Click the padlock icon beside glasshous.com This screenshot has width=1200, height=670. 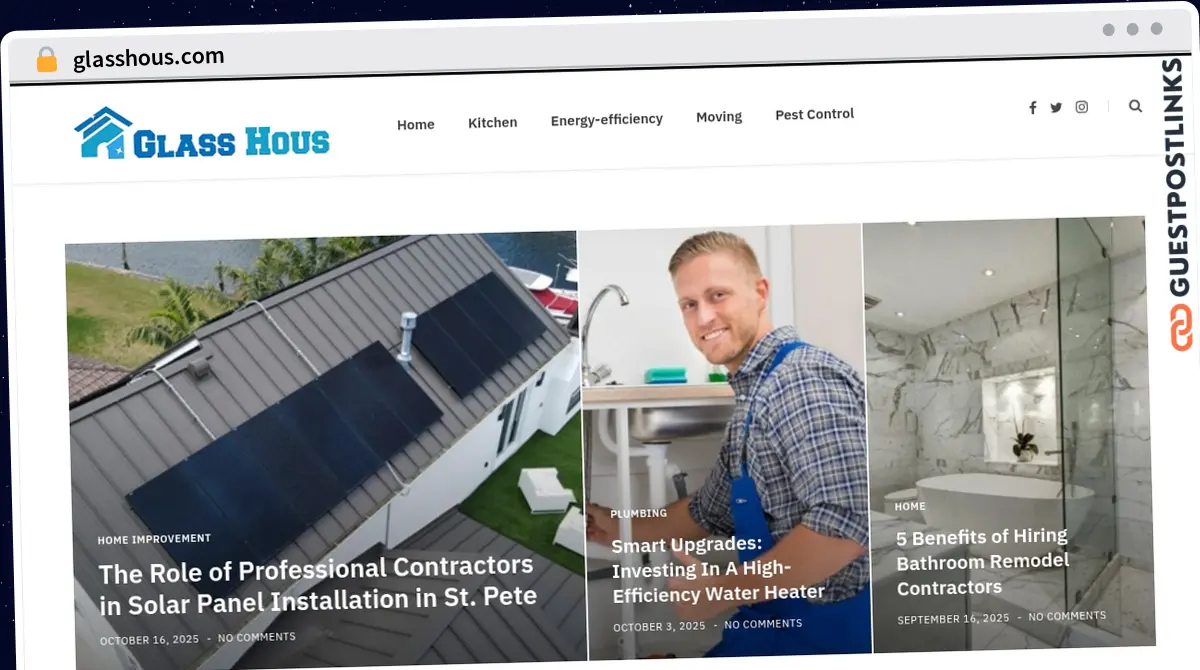[47, 60]
